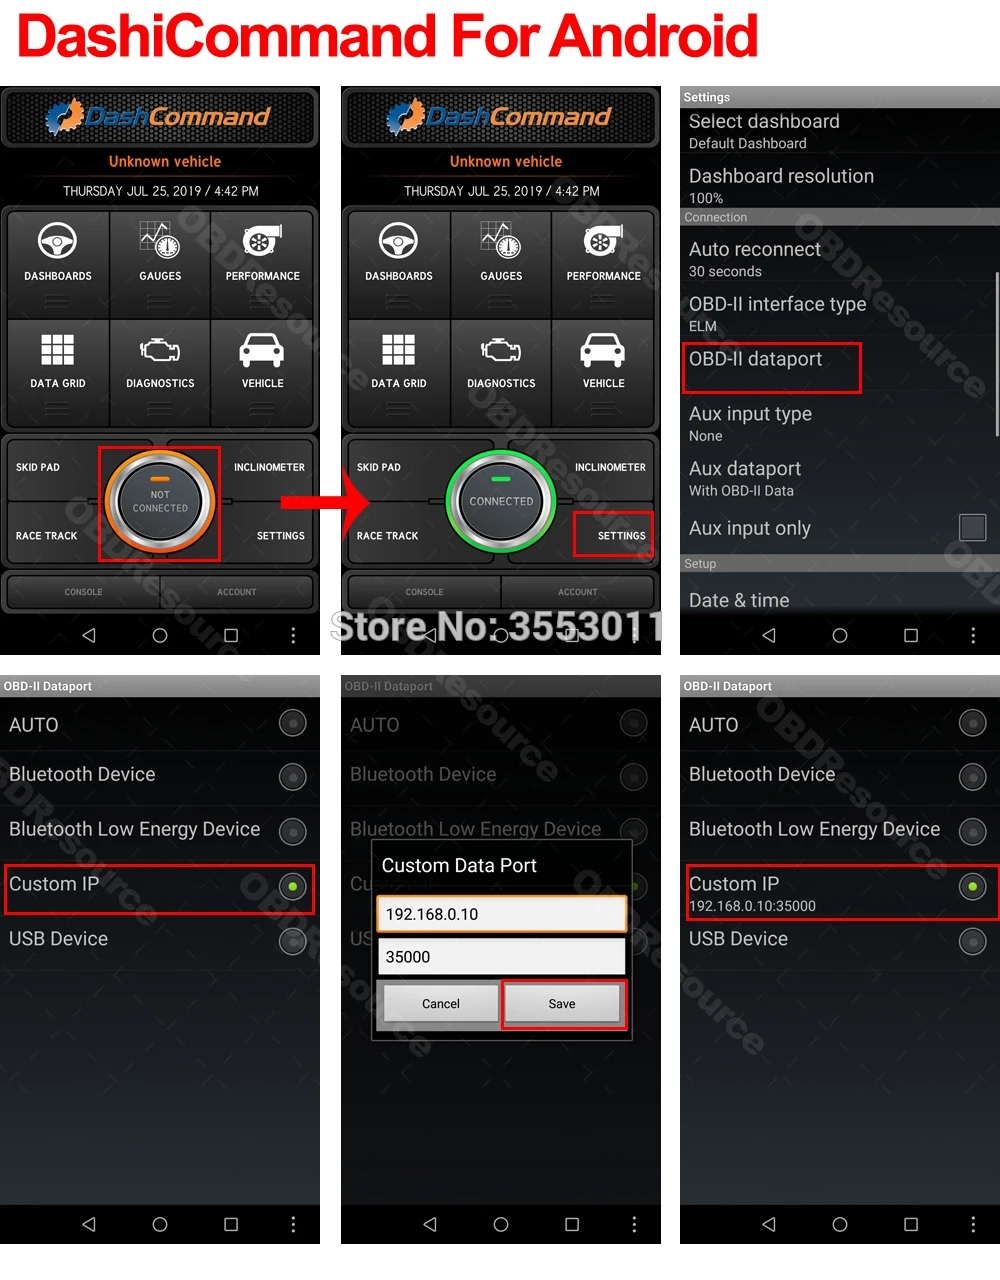The height and width of the screenshot is (1280, 1000).
Task: Open overflow menu on dataport list showing 192.168.0.10:35000
Action: click(x=973, y=1224)
